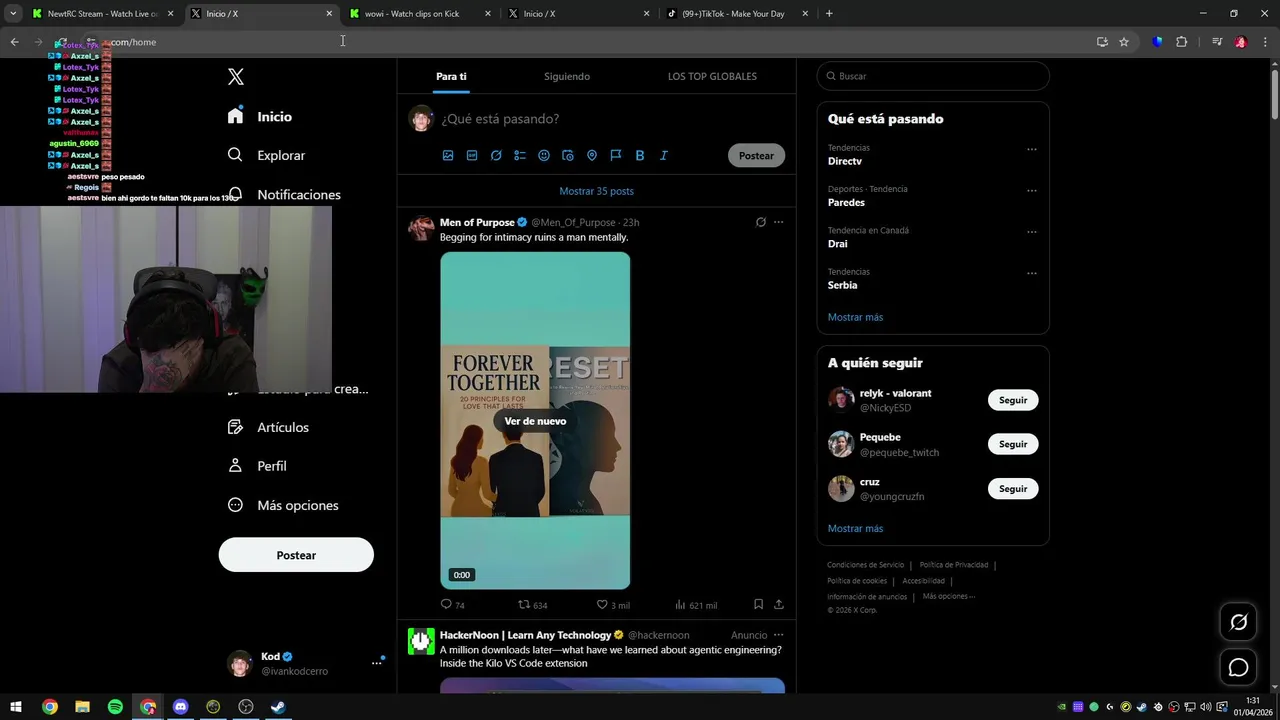Open the floating Grok button
The width and height of the screenshot is (1280, 720).
1238,622
